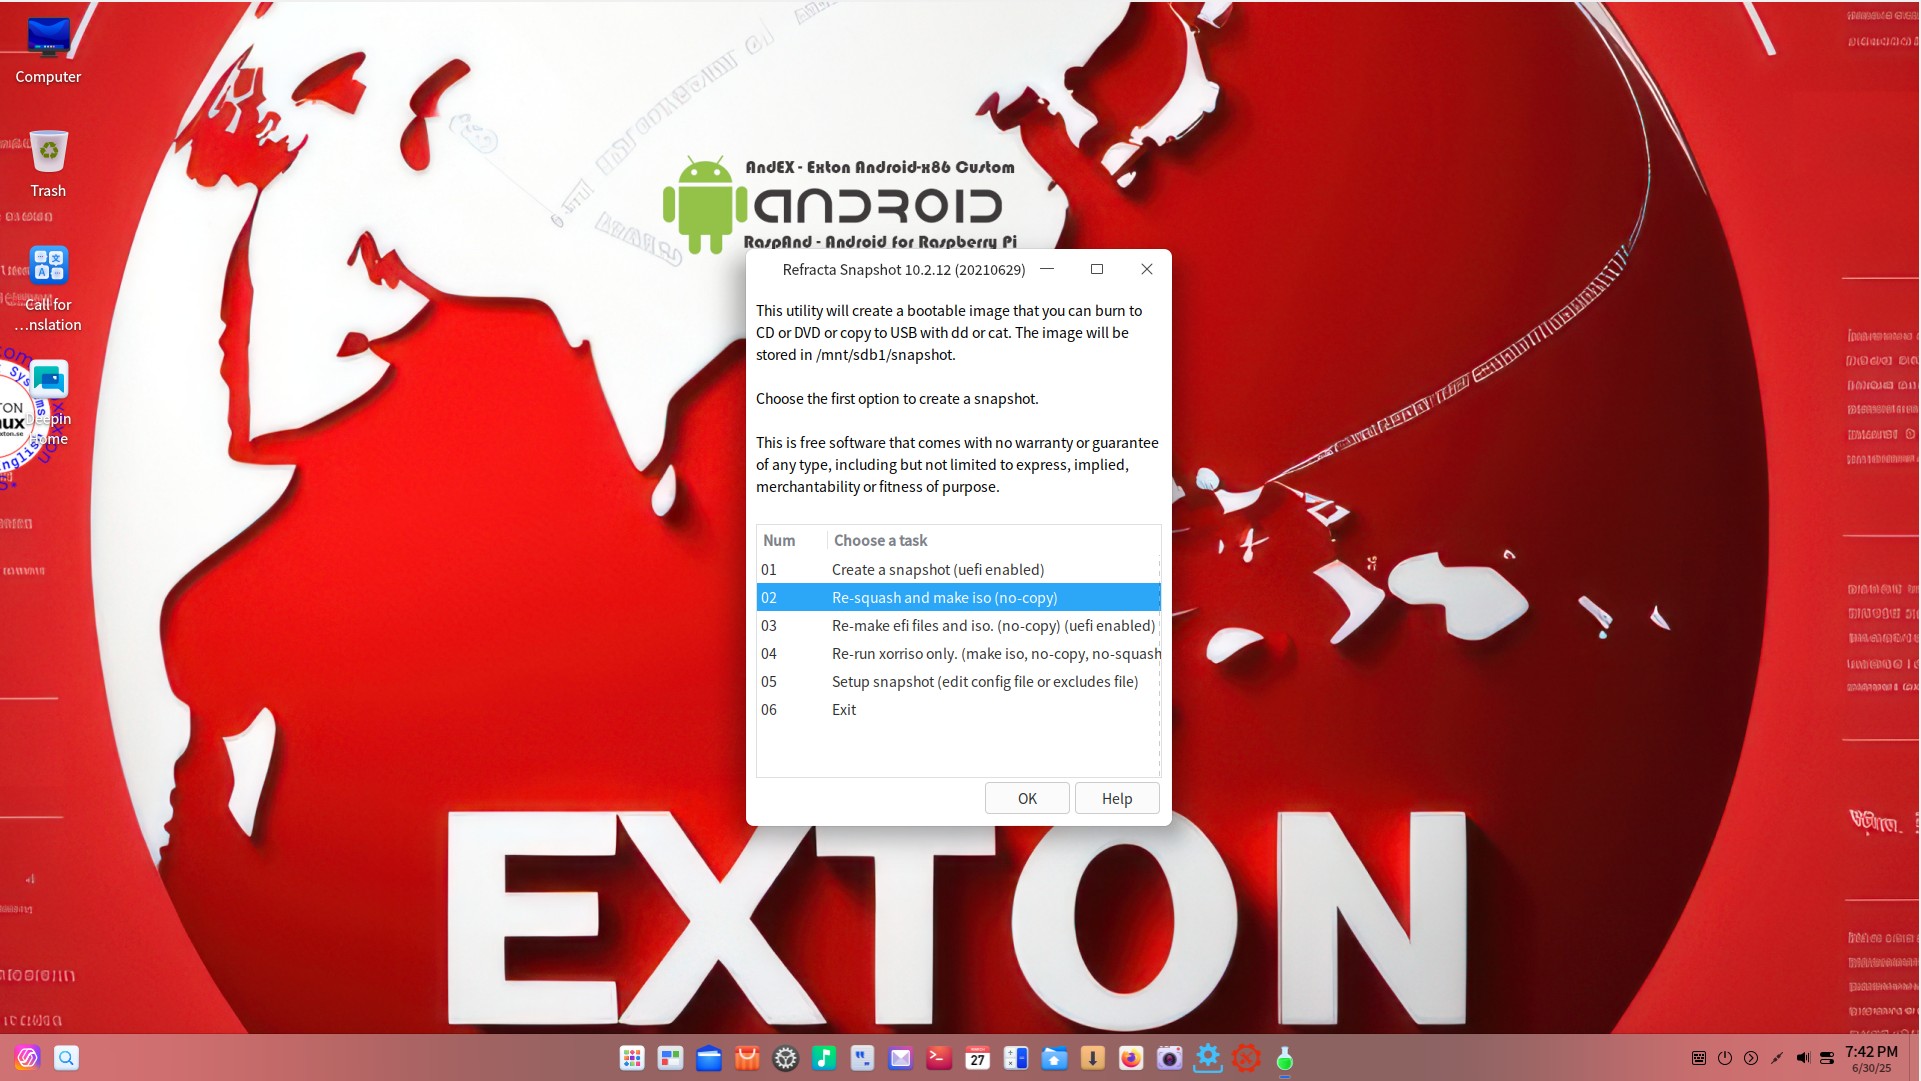Click OK in Refracta Snapshot dialog
The width and height of the screenshot is (1921, 1081).
coord(1027,798)
